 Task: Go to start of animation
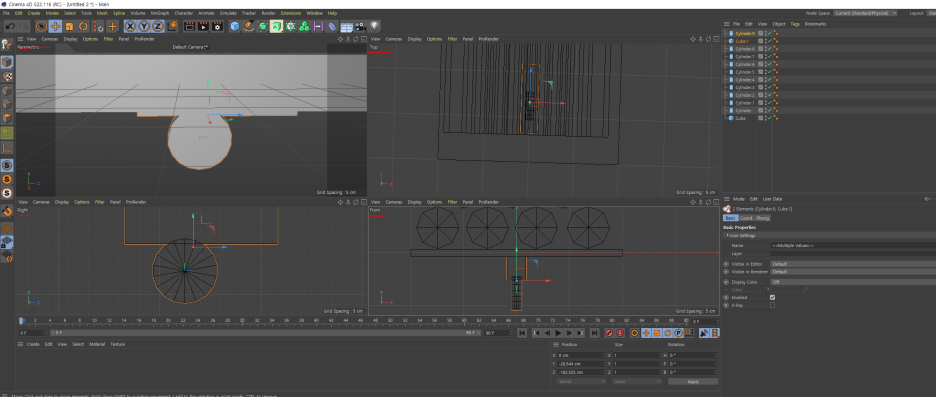[522, 333]
